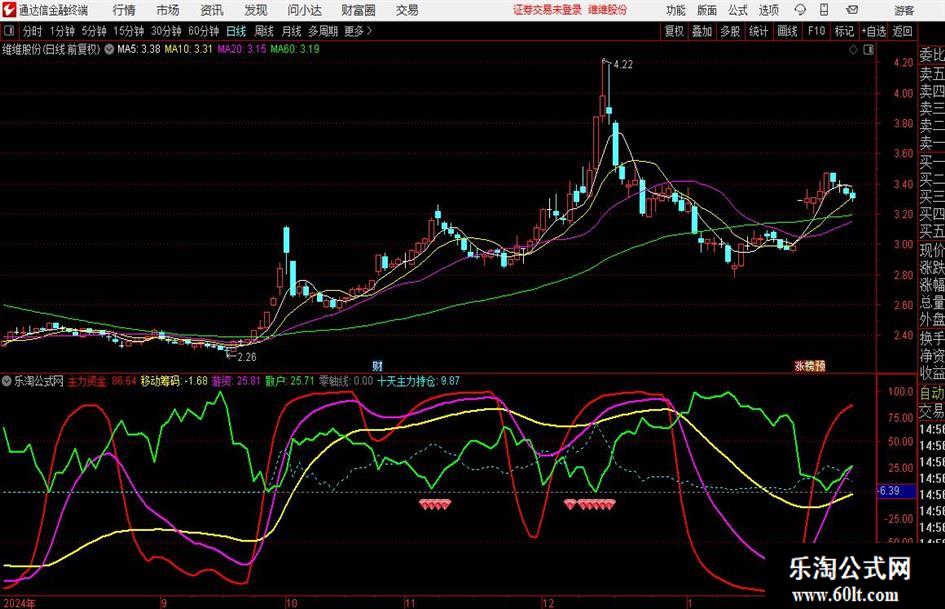Viewport: 945px width, 609px height.
Task: Open the 财富圈 menu
Action: tap(358, 10)
